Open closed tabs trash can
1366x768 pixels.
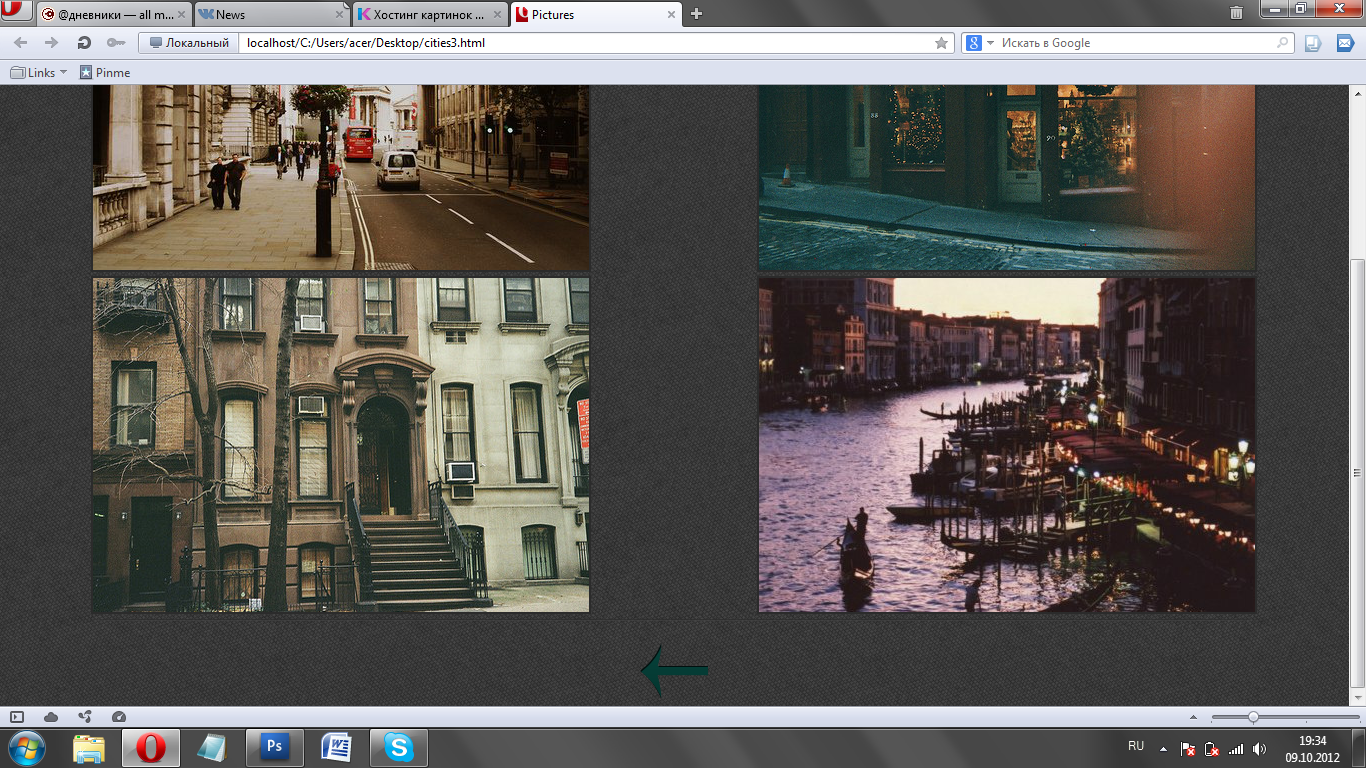[x=1236, y=13]
